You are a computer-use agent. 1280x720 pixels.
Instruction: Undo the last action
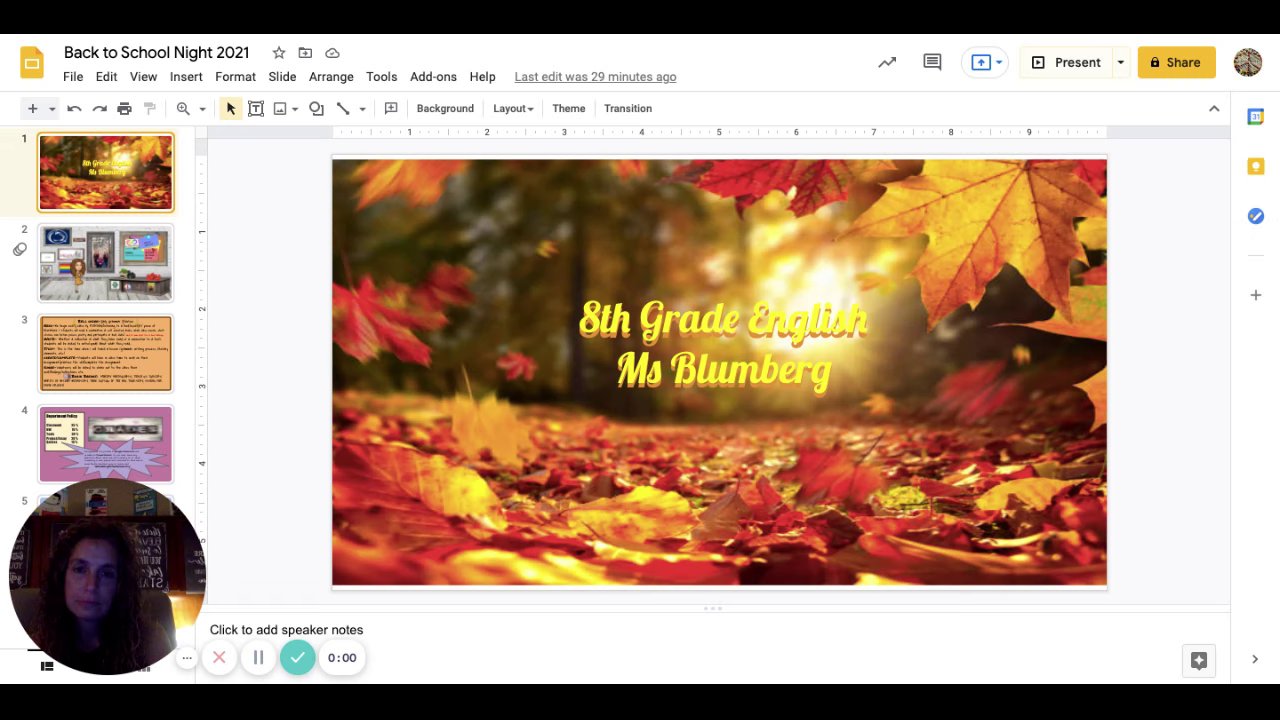click(x=74, y=108)
